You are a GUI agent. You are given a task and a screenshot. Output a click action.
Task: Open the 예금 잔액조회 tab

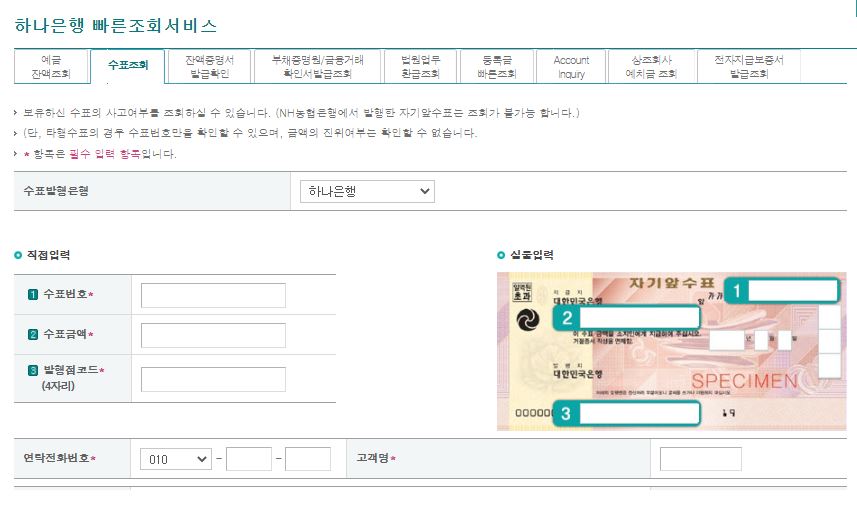(x=51, y=67)
